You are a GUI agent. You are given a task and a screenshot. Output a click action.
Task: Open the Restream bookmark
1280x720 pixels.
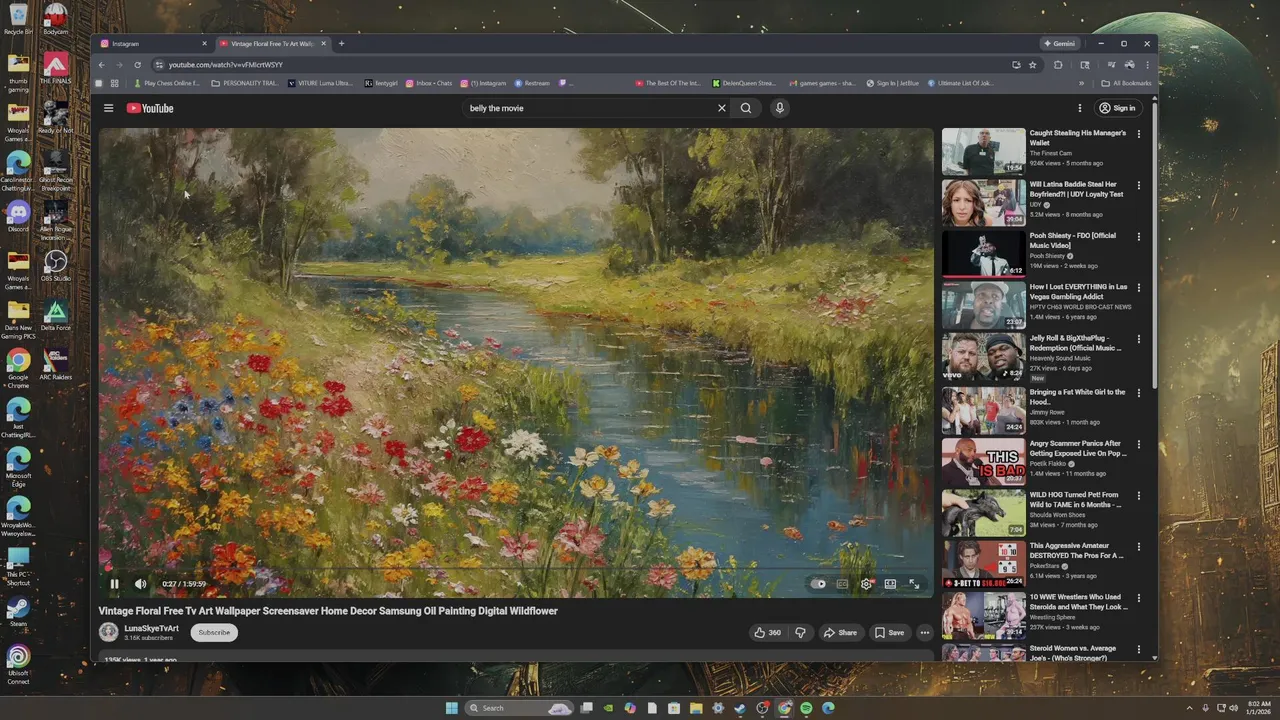532,83
